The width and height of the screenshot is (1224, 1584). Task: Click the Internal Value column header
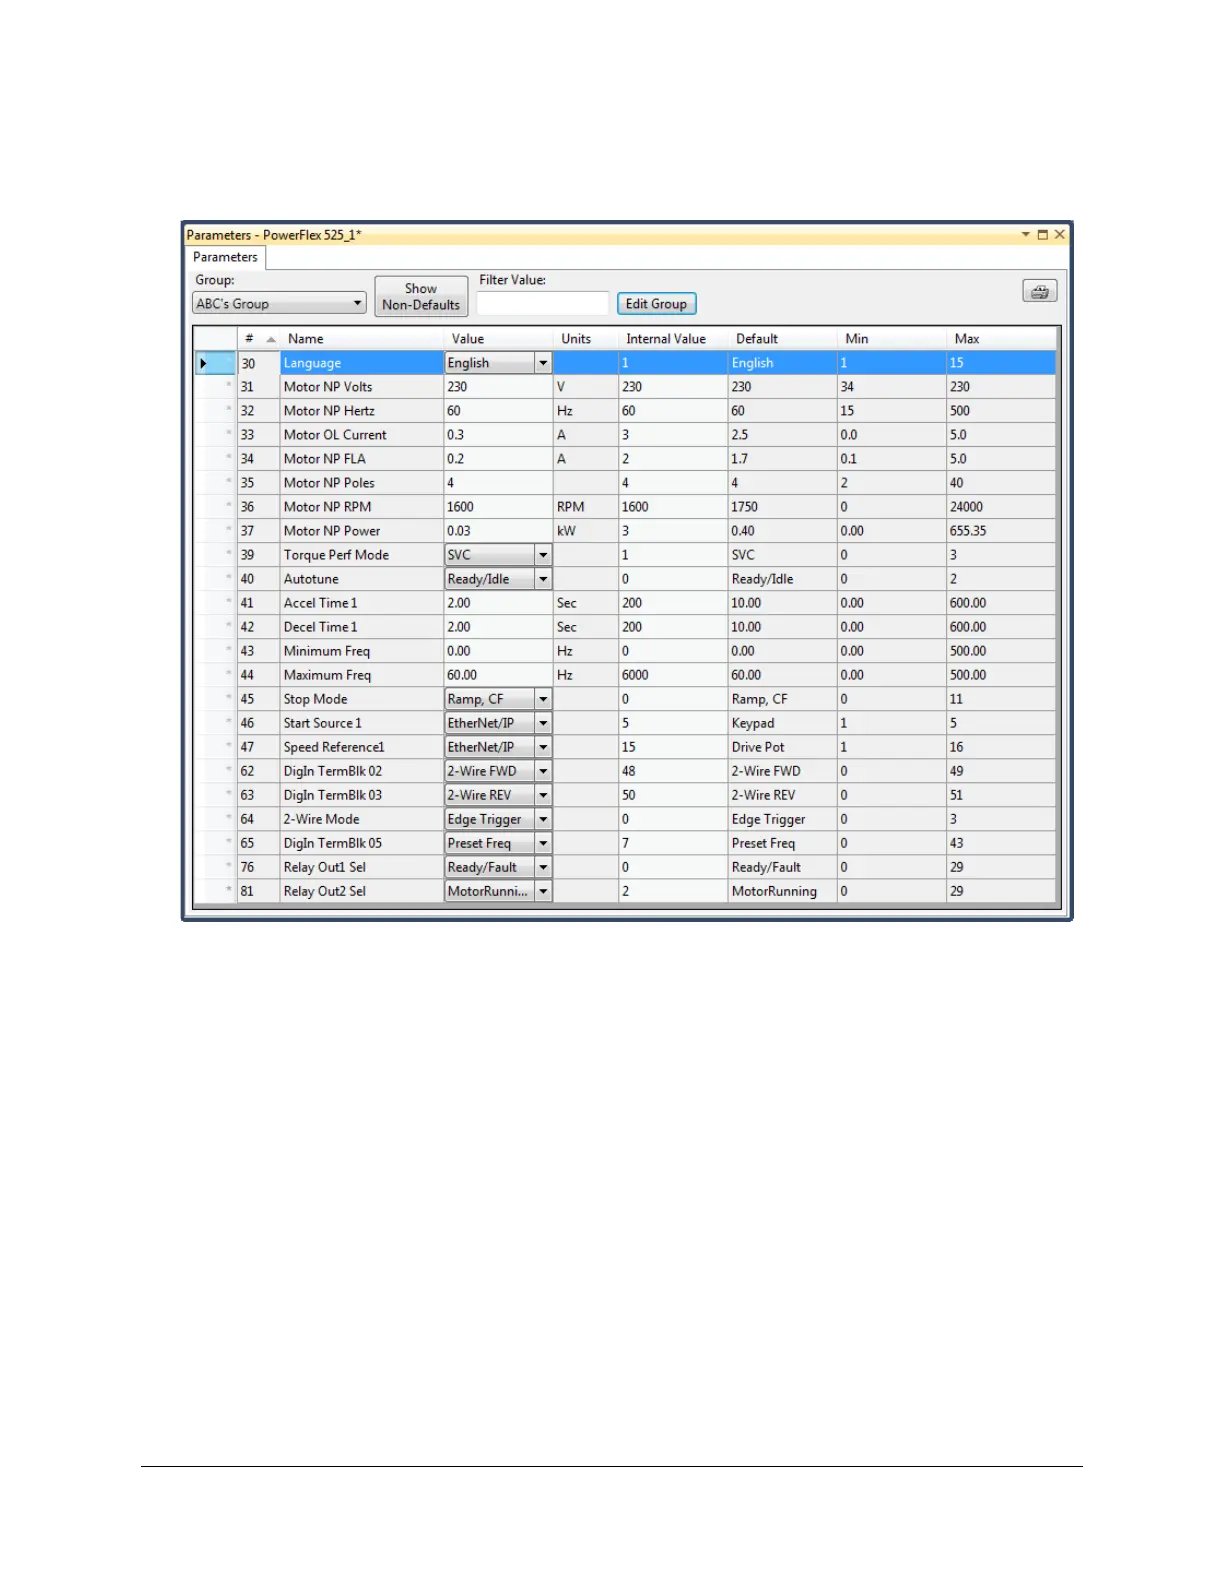point(673,339)
